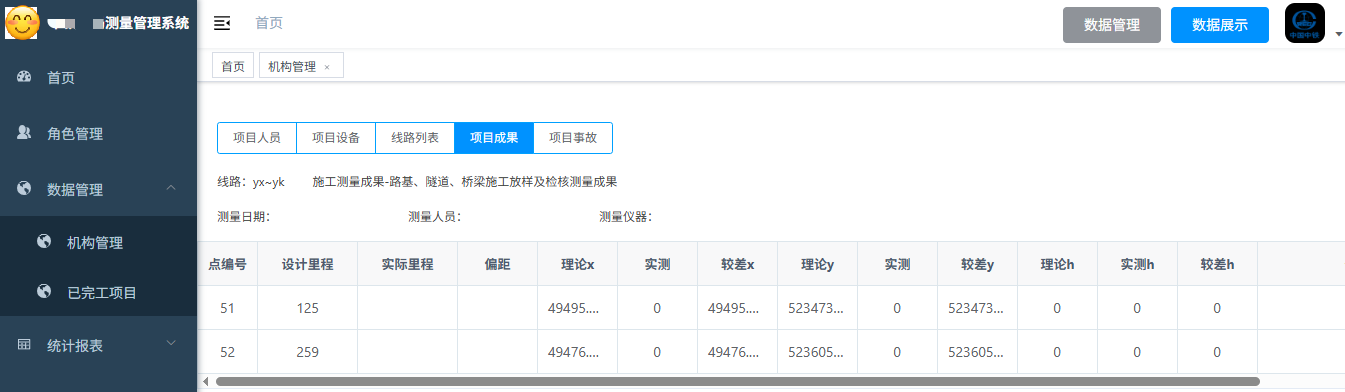Click the 实际里程 column header
The image size is (1345, 392).
point(407,264)
